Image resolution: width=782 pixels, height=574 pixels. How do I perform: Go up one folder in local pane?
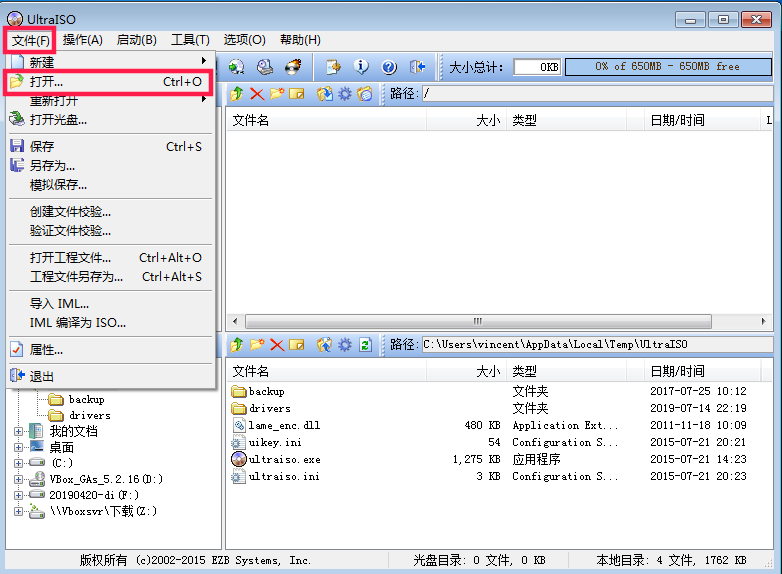coord(237,345)
